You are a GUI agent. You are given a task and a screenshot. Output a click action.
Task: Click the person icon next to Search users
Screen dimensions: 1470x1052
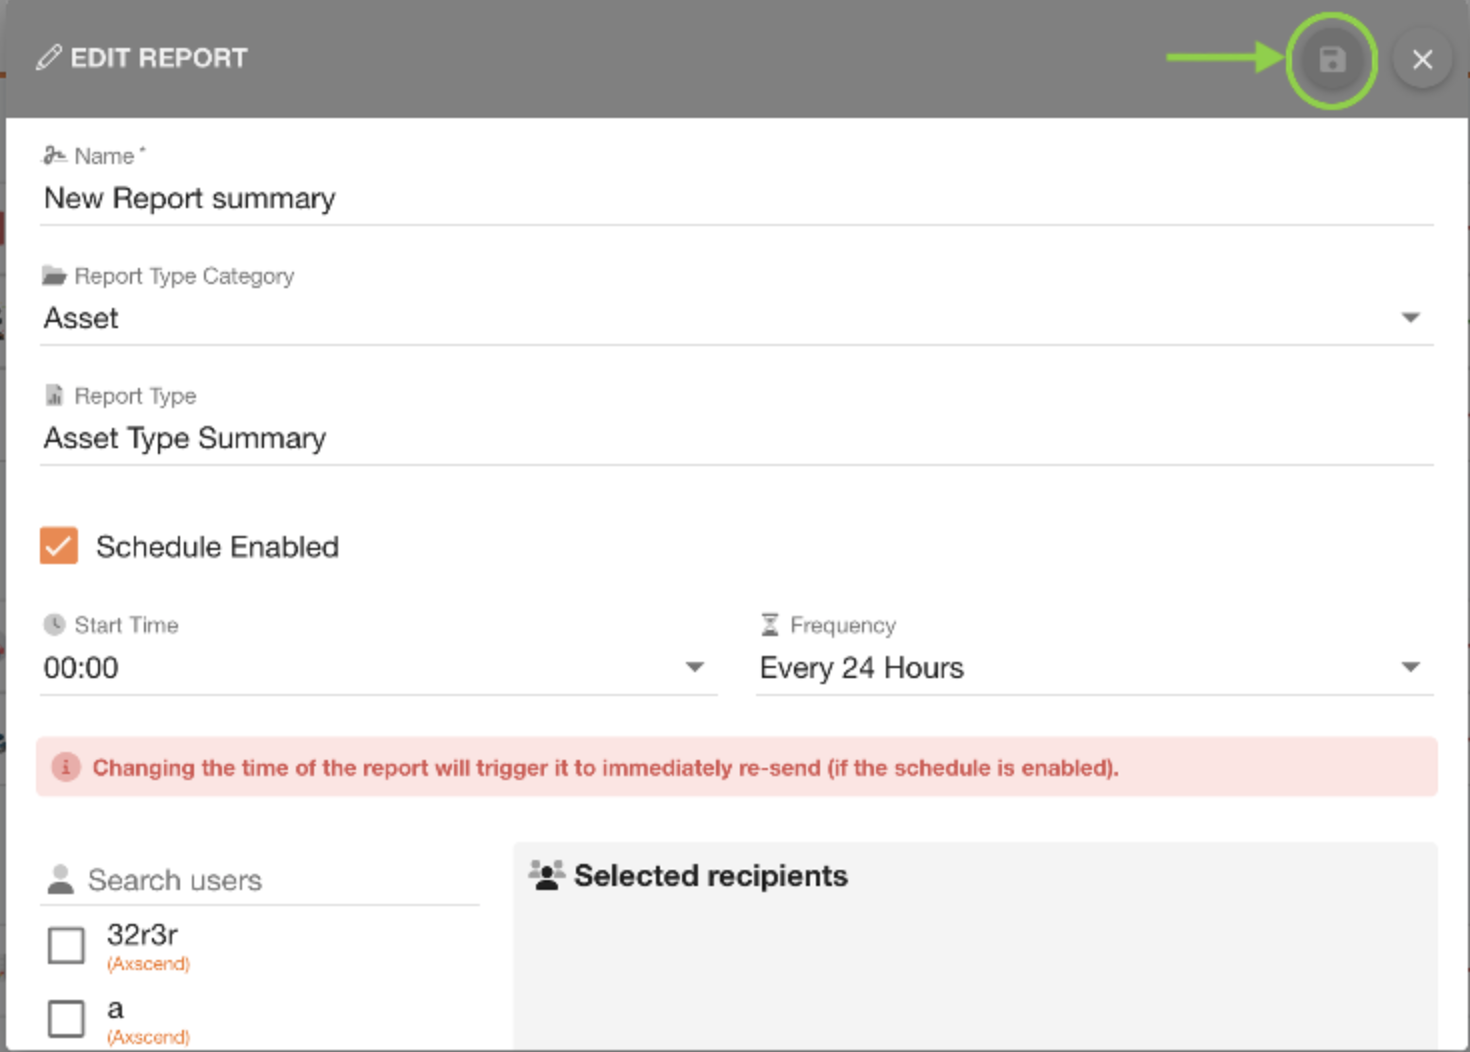click(61, 879)
